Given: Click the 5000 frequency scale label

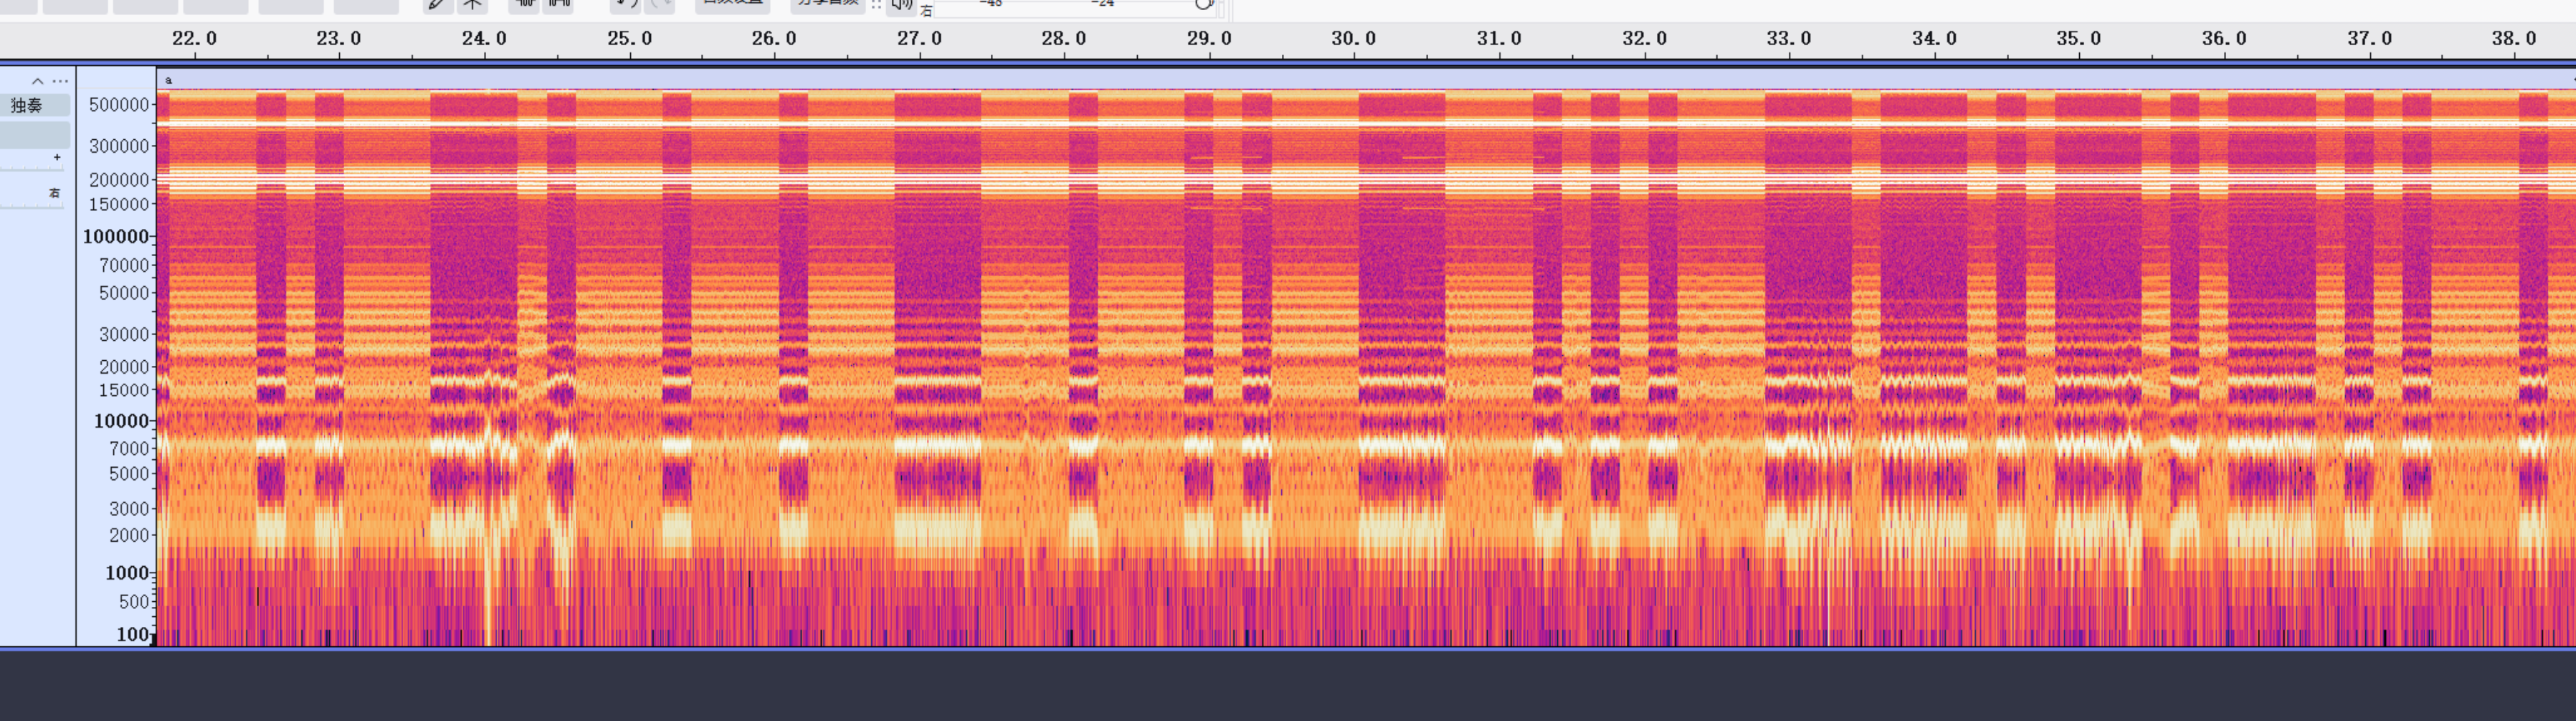Looking at the screenshot, I should tap(129, 474).
